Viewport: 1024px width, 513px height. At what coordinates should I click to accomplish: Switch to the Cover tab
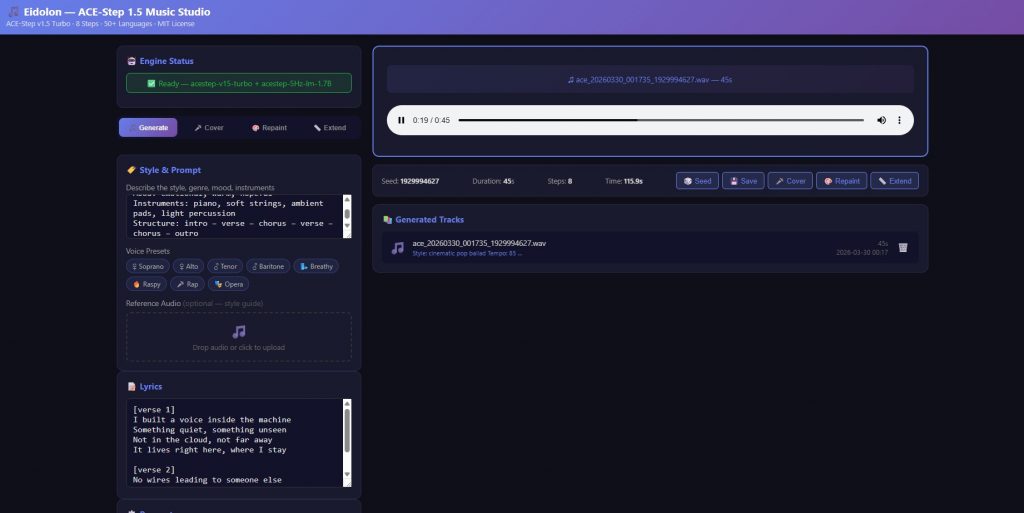(208, 127)
